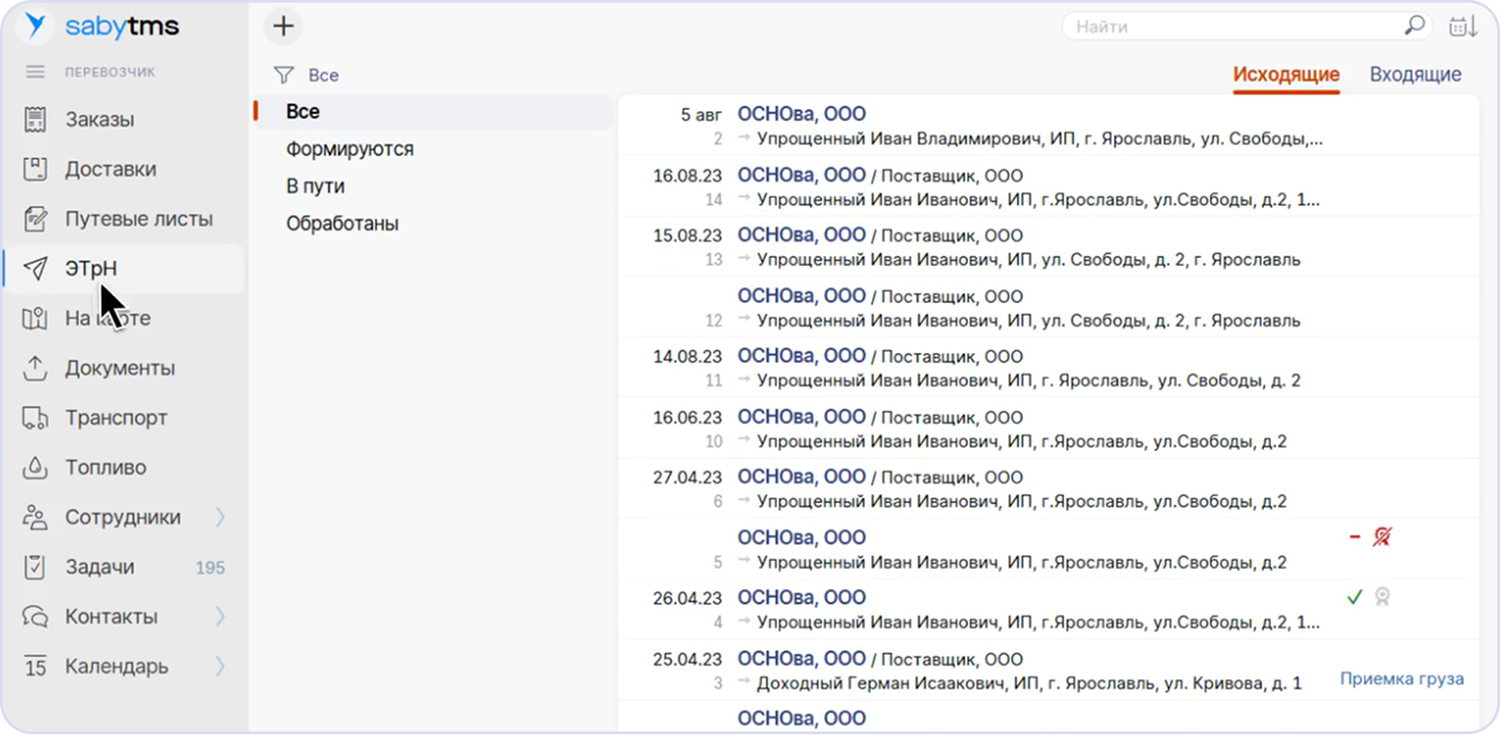Select the Исходящие tab
The image size is (1500, 735).
pyautogui.click(x=1285, y=75)
